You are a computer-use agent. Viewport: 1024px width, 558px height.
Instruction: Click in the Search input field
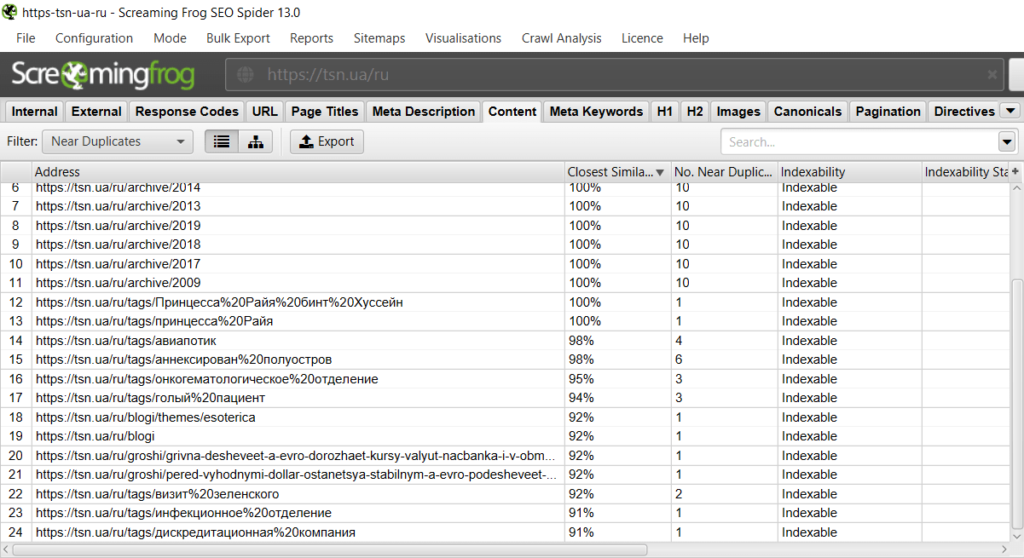point(859,141)
